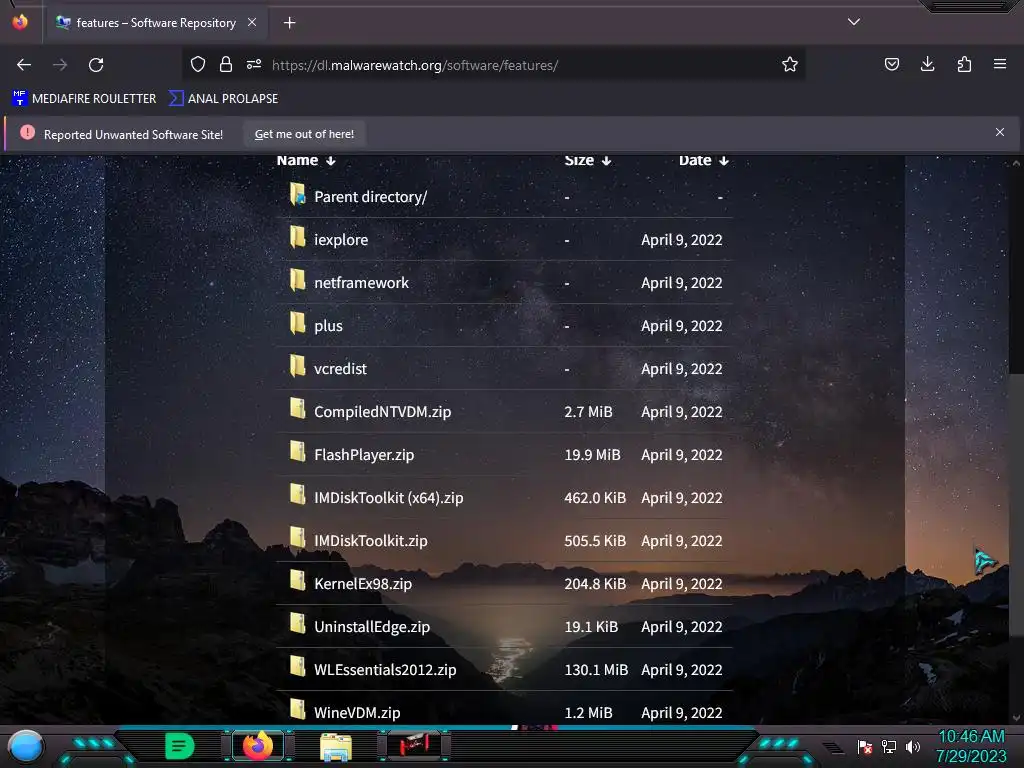The image size is (1024, 768).
Task: Open the downloads panel
Action: click(927, 64)
